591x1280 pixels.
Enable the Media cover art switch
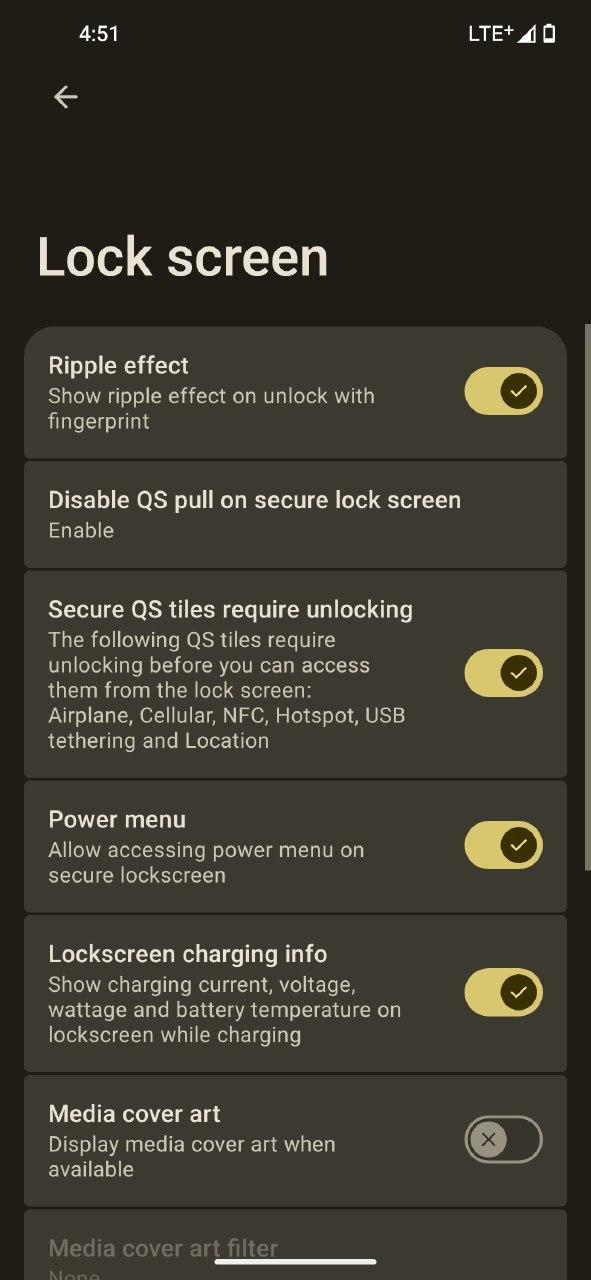click(503, 1139)
